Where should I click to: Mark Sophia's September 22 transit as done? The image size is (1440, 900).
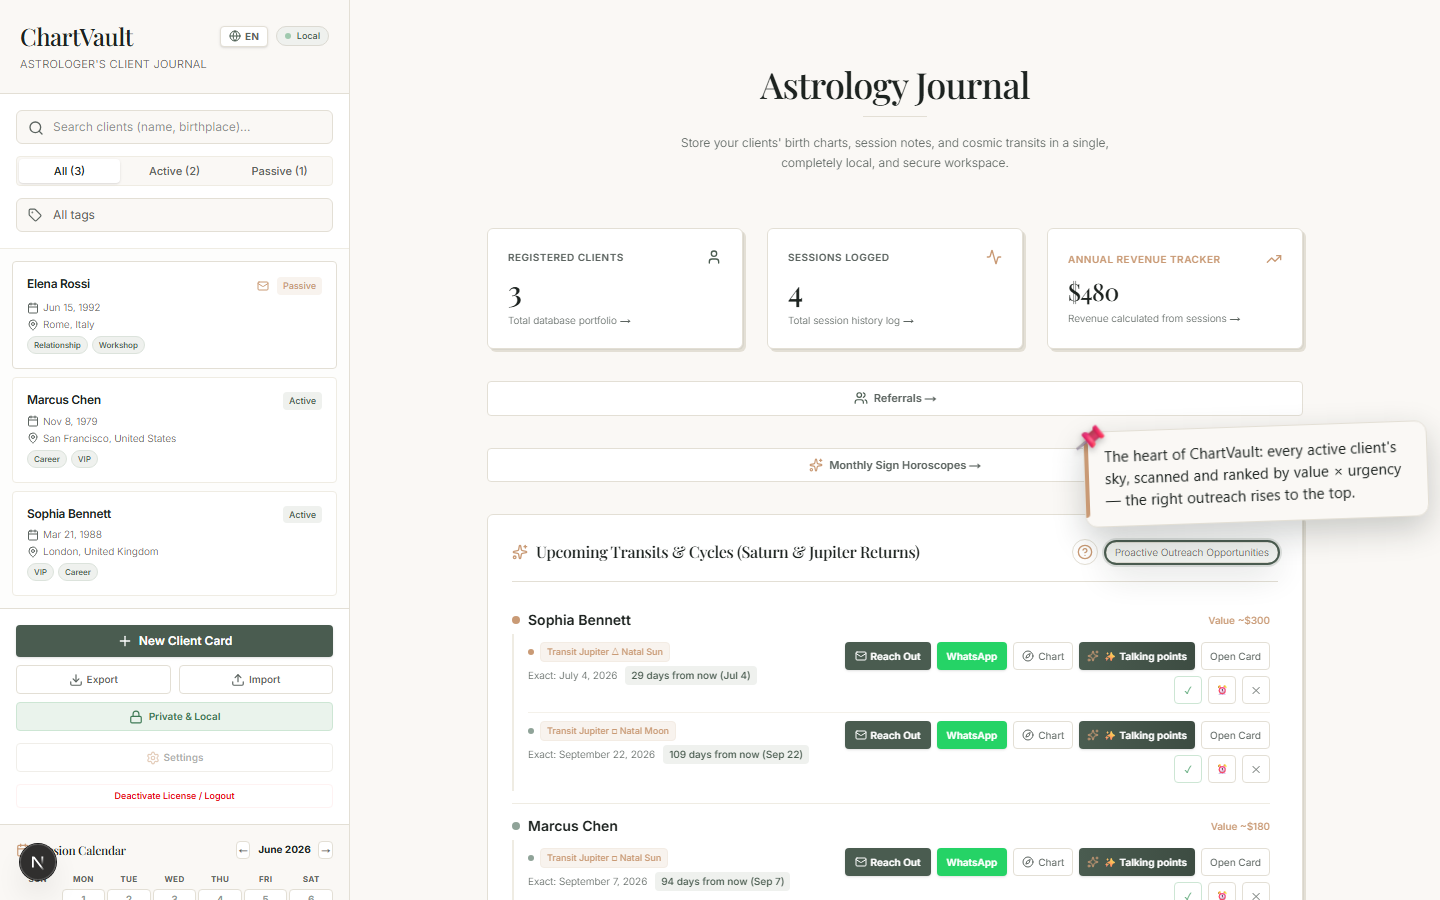coord(1188,769)
